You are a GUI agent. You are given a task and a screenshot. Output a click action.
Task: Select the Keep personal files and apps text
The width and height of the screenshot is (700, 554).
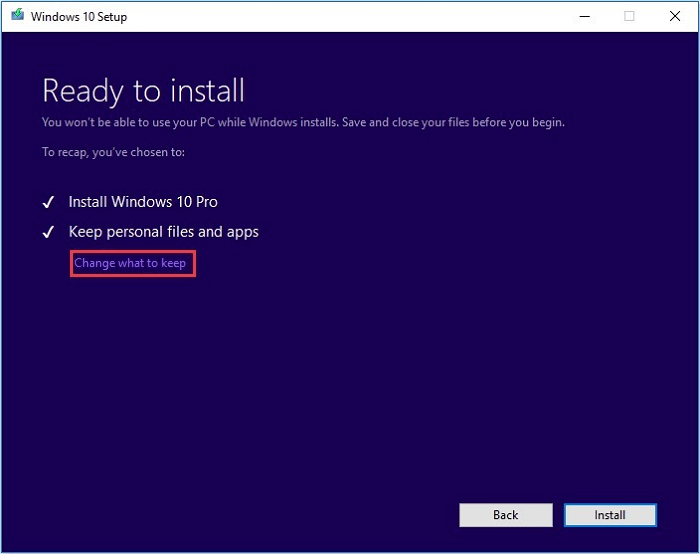tap(163, 232)
